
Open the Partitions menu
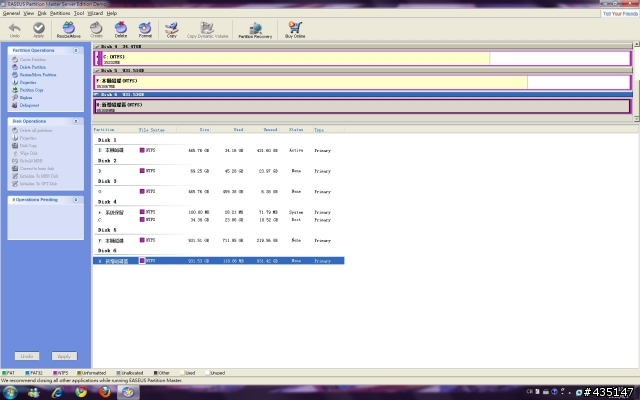(60, 13)
